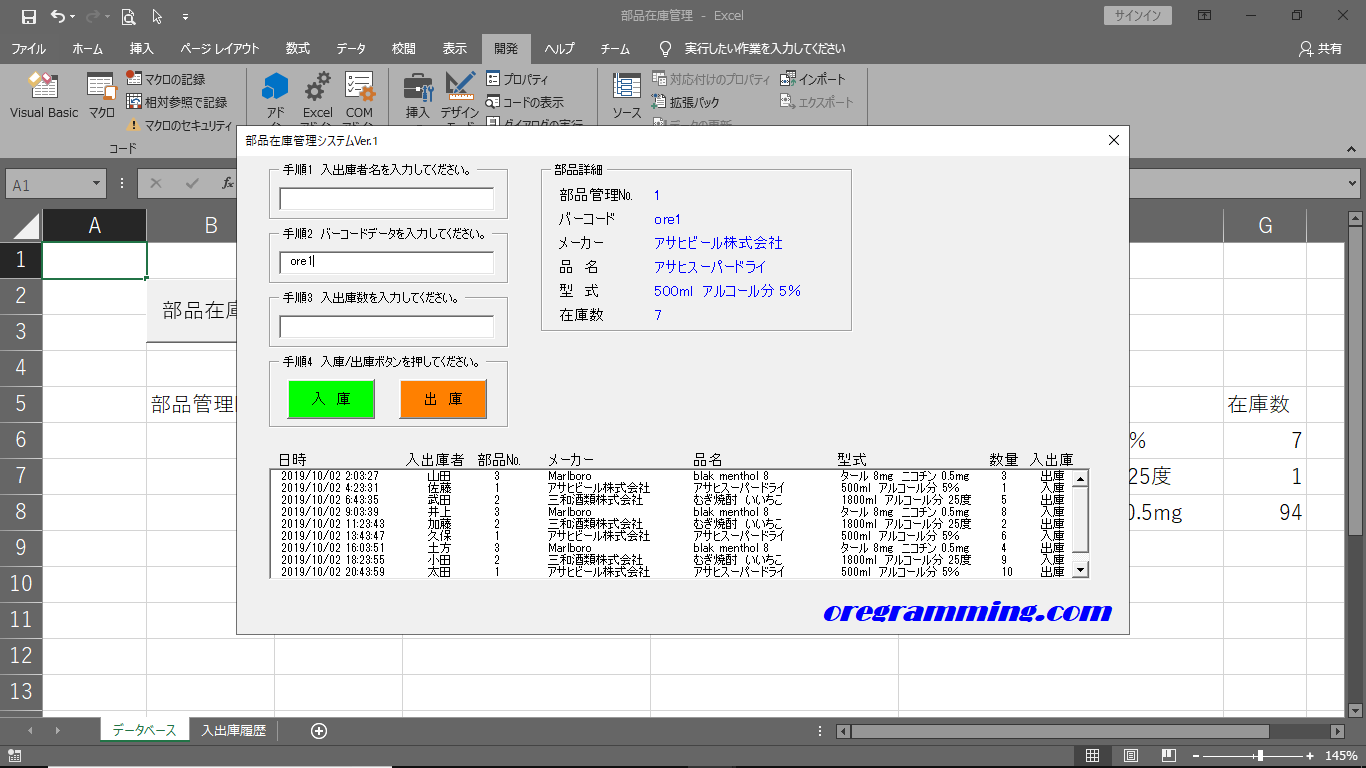Select history row for 武田 at 6:43:35
The width and height of the screenshot is (1366, 768).
671,500
